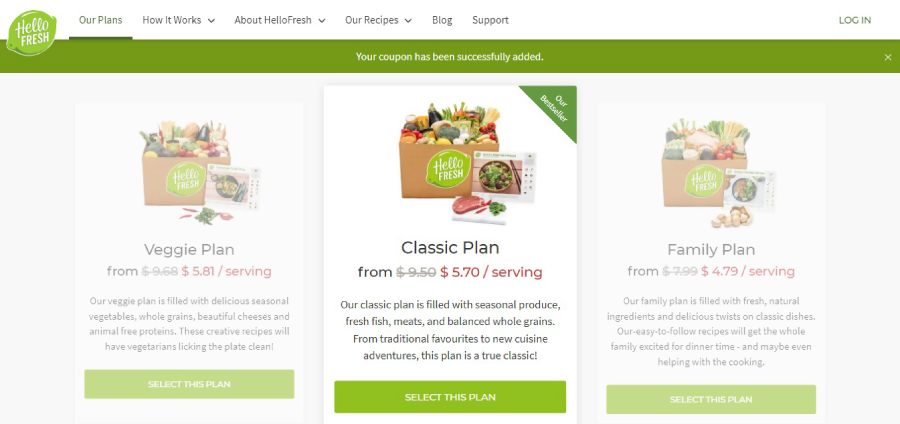This screenshot has height=424, width=900.
Task: Click the Veggie Plan box image
Action: [200, 172]
